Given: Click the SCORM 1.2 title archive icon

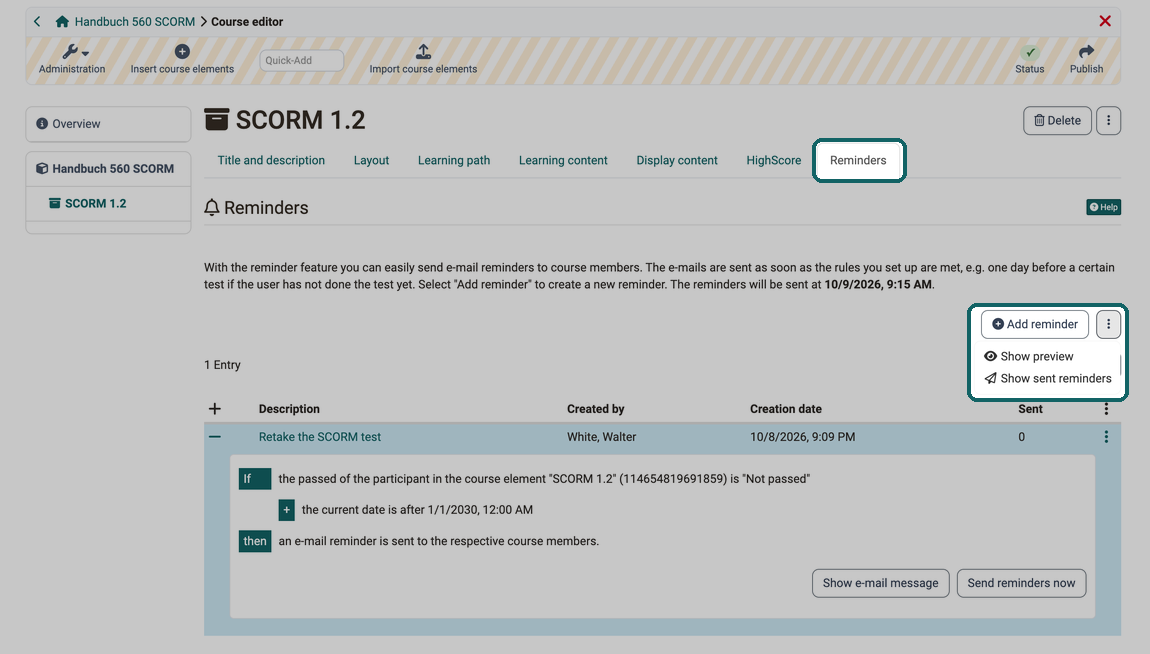Looking at the screenshot, I should [x=216, y=120].
